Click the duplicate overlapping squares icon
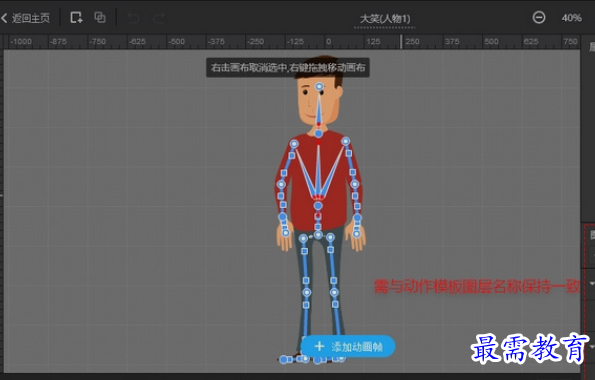This screenshot has height=380, width=595. 100,17
